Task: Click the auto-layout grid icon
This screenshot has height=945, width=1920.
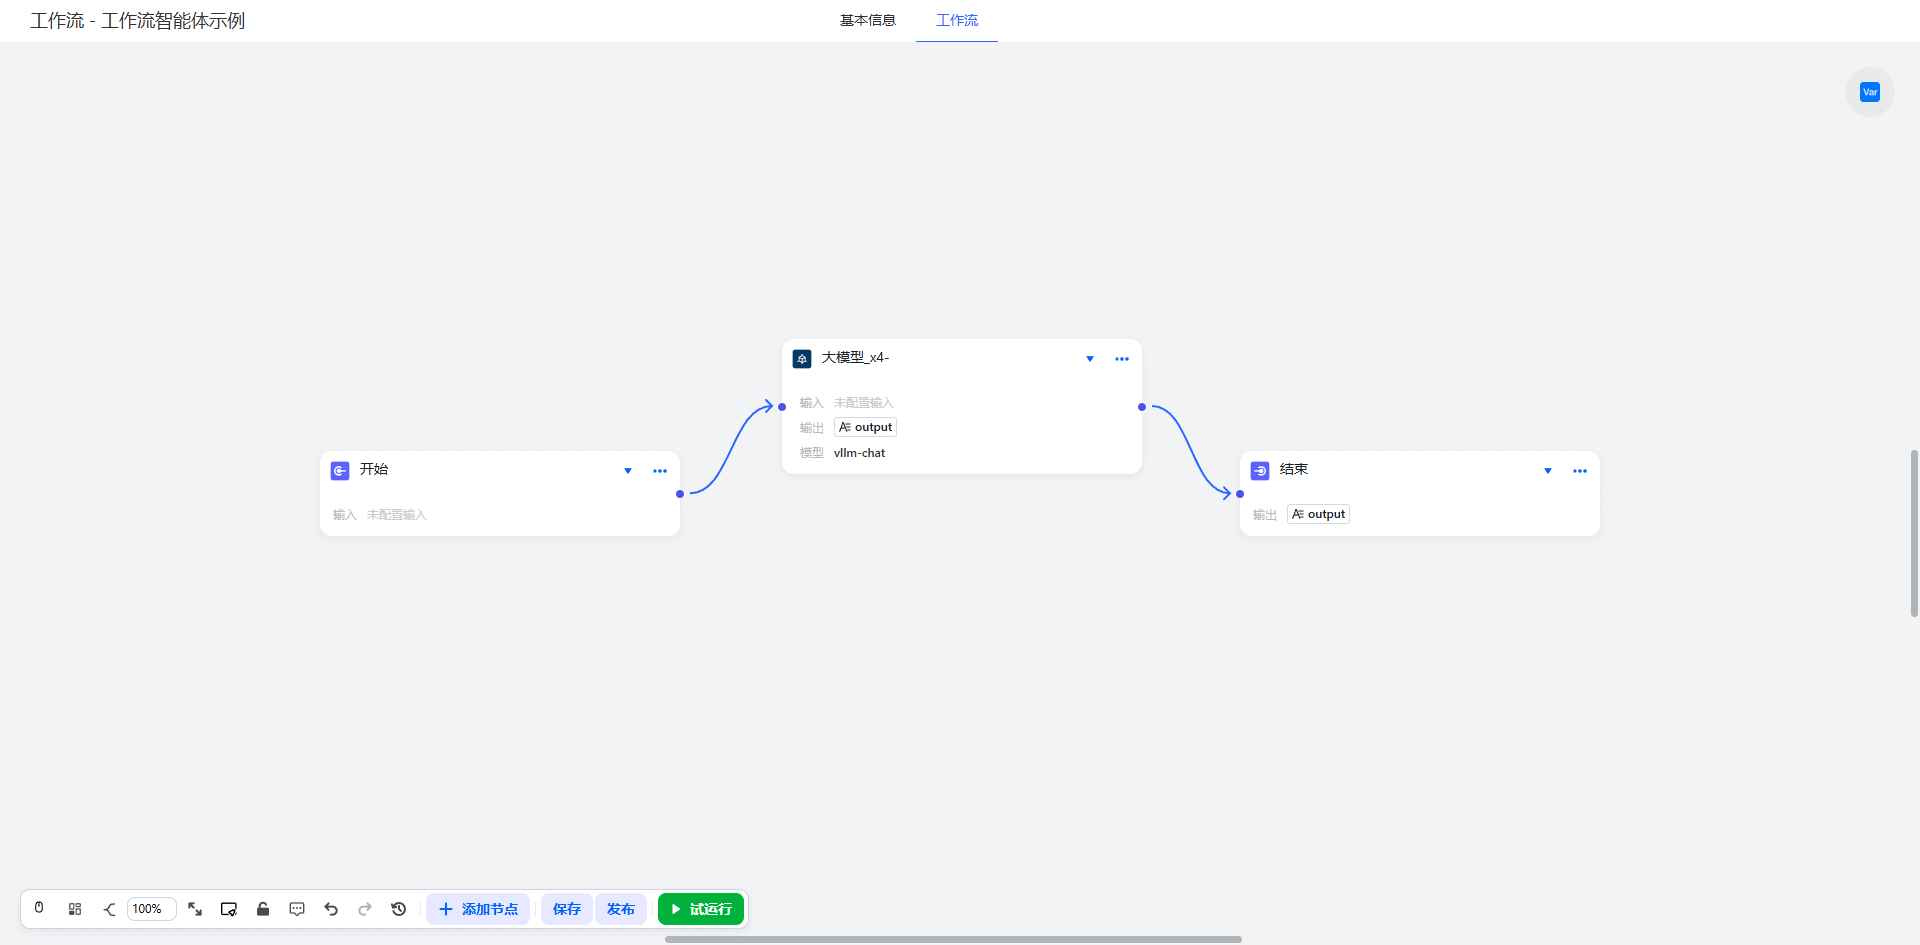Action: [75, 909]
